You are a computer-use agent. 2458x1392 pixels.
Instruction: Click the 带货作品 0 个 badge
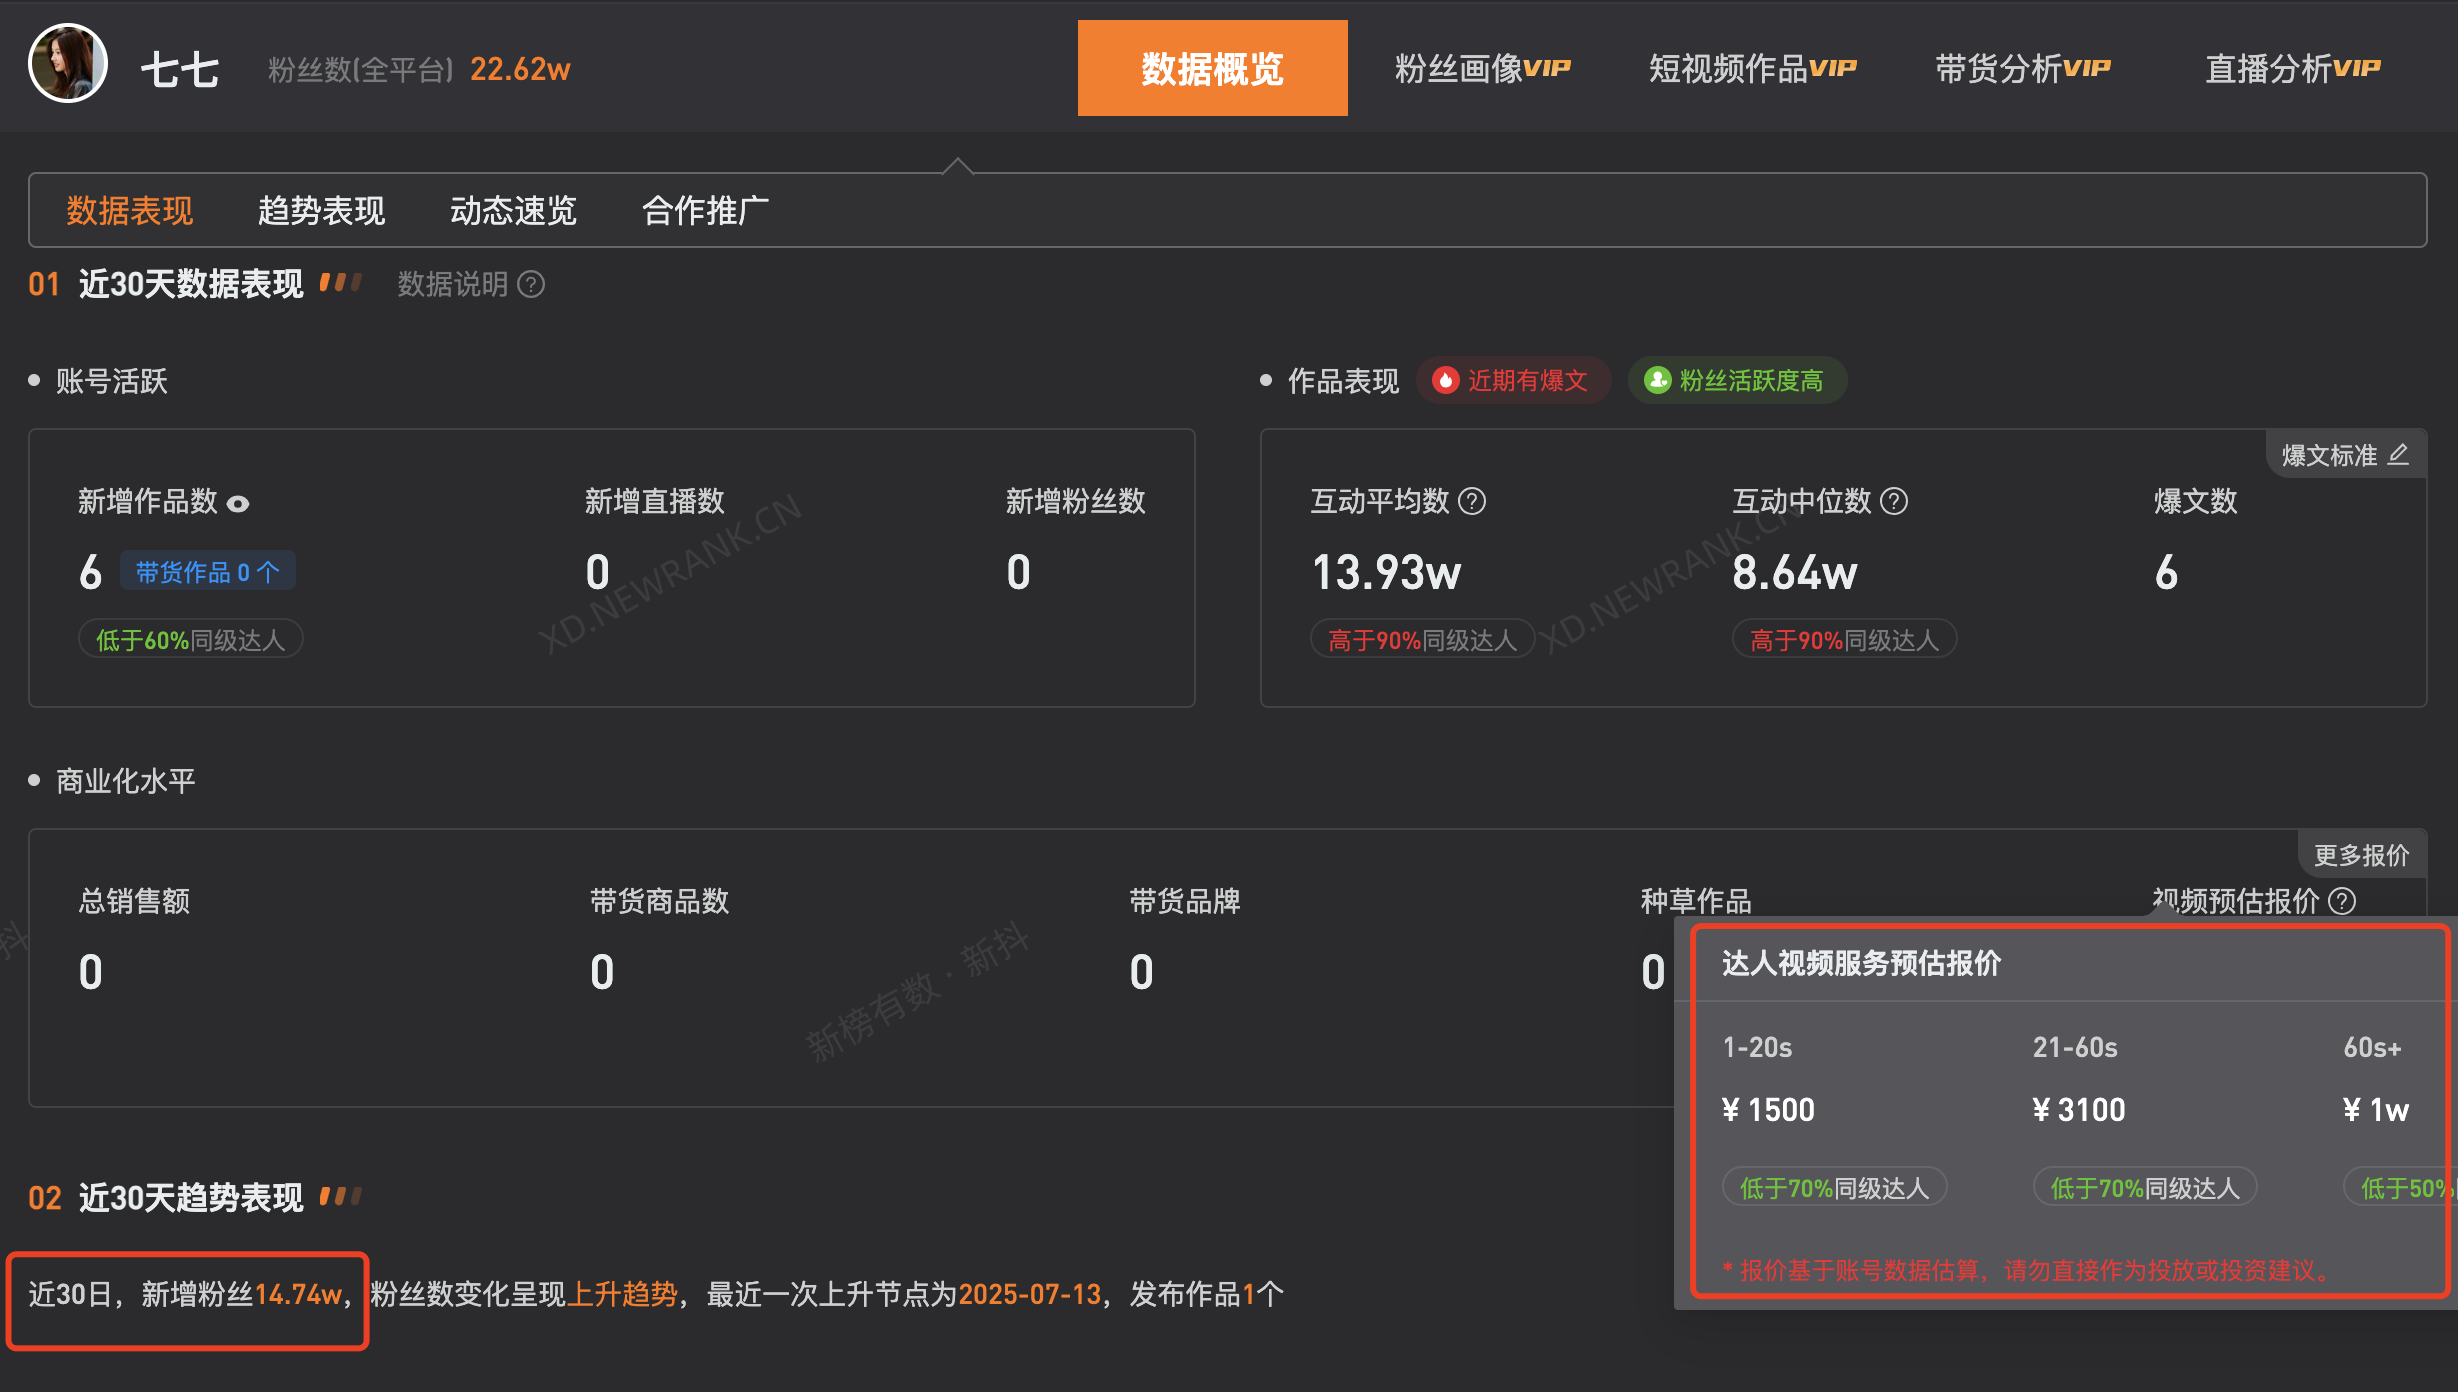(x=207, y=572)
